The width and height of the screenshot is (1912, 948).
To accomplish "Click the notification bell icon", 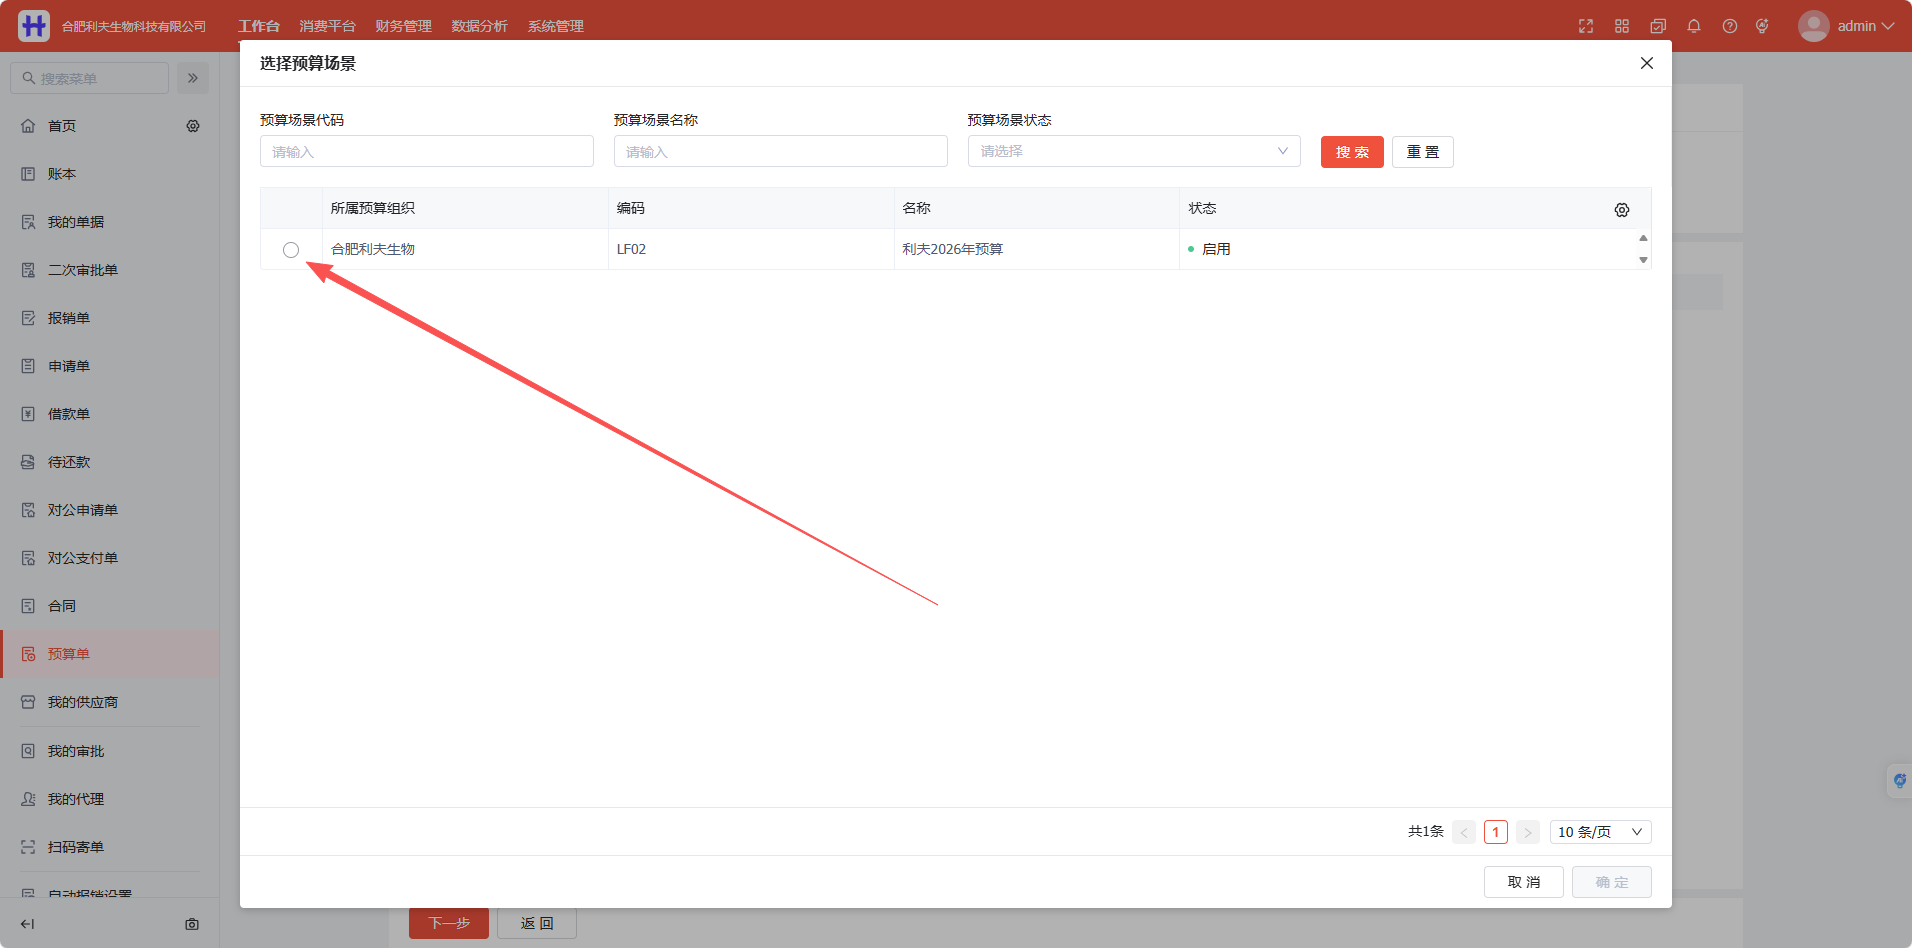I will point(1693,26).
